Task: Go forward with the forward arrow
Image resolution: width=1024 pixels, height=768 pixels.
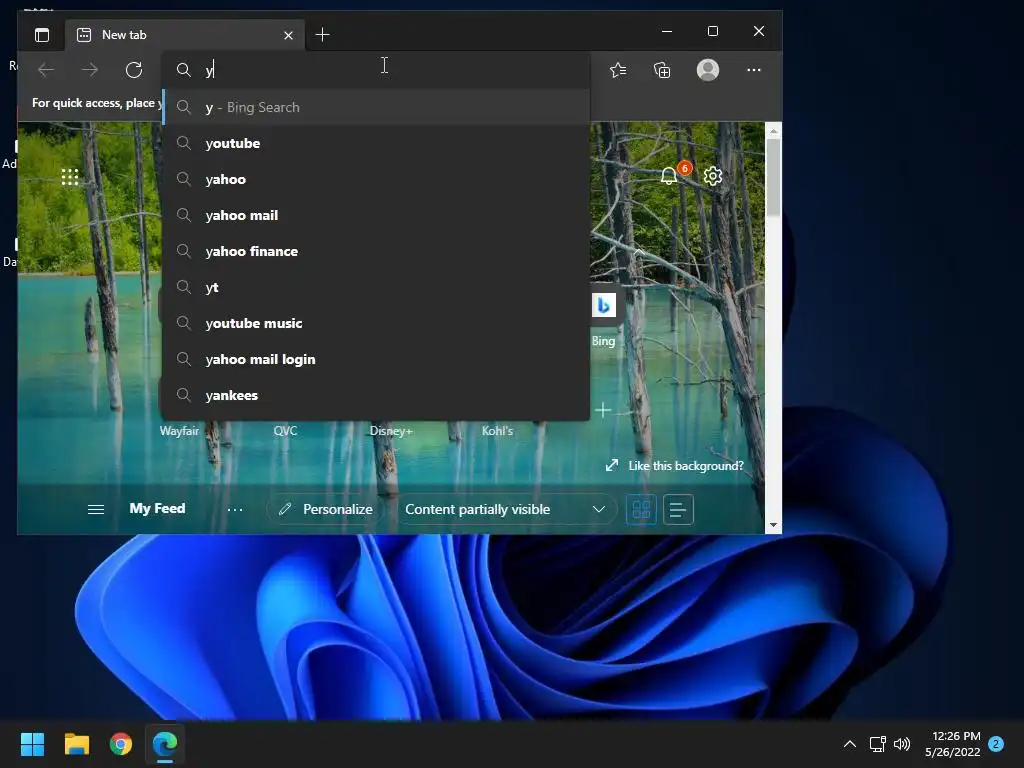Action: click(90, 70)
